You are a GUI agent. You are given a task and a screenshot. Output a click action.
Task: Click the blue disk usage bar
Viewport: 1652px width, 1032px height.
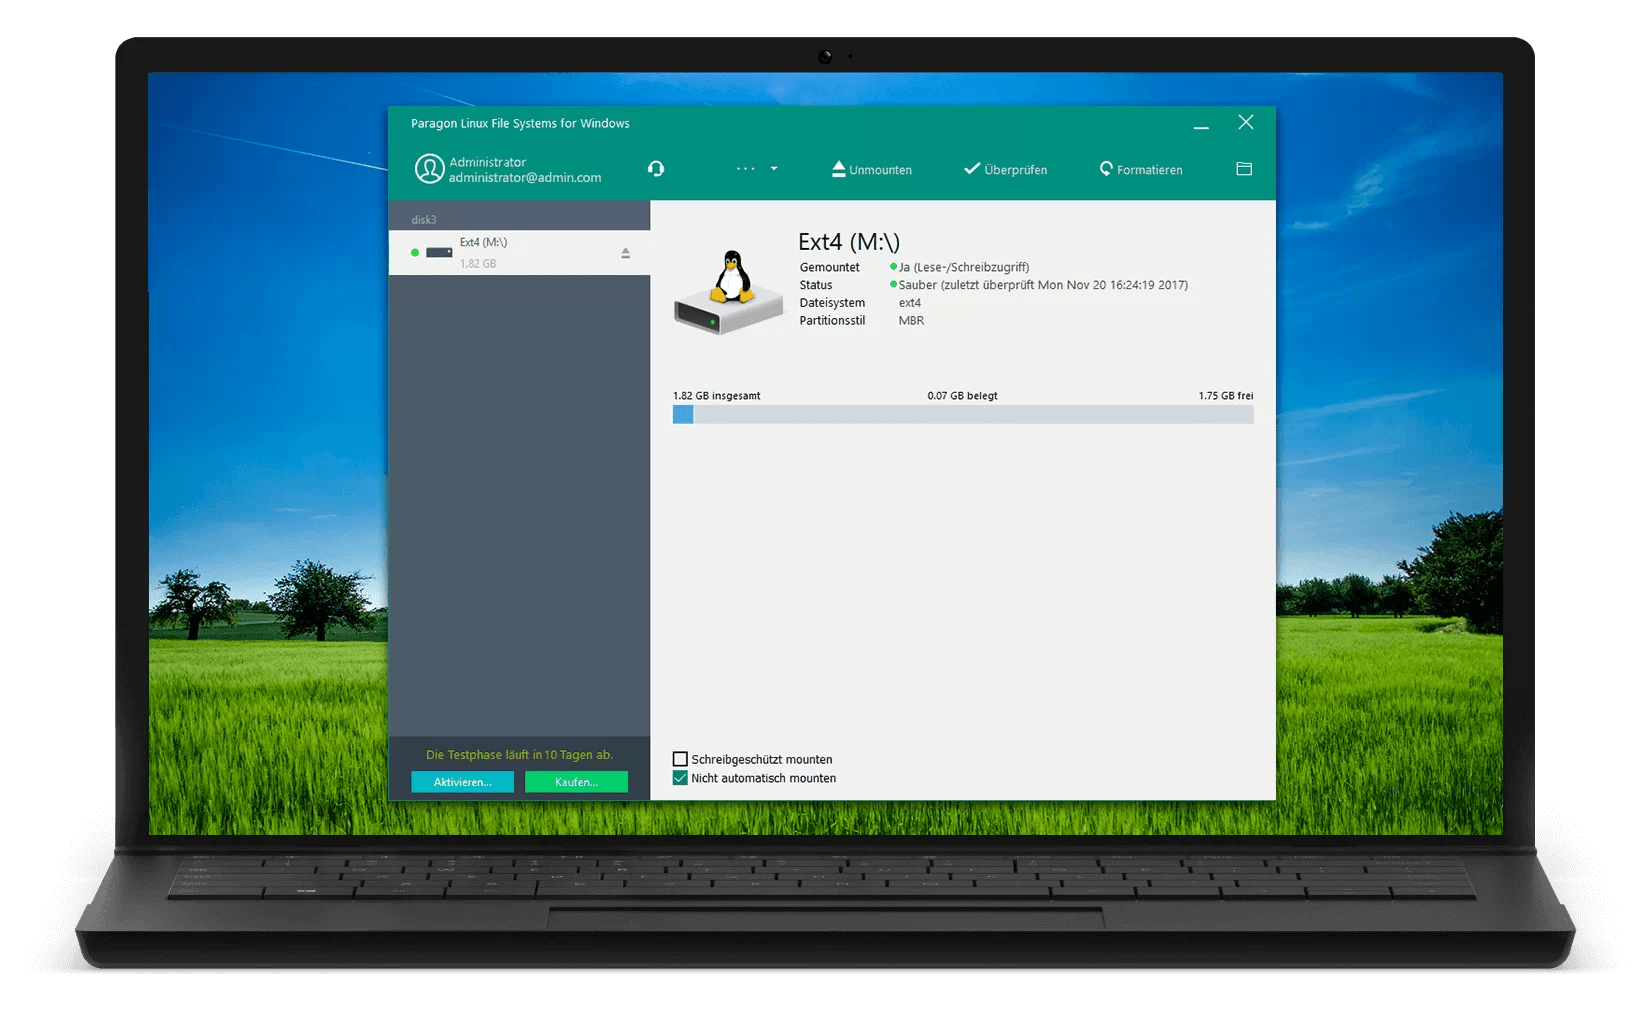[683, 414]
